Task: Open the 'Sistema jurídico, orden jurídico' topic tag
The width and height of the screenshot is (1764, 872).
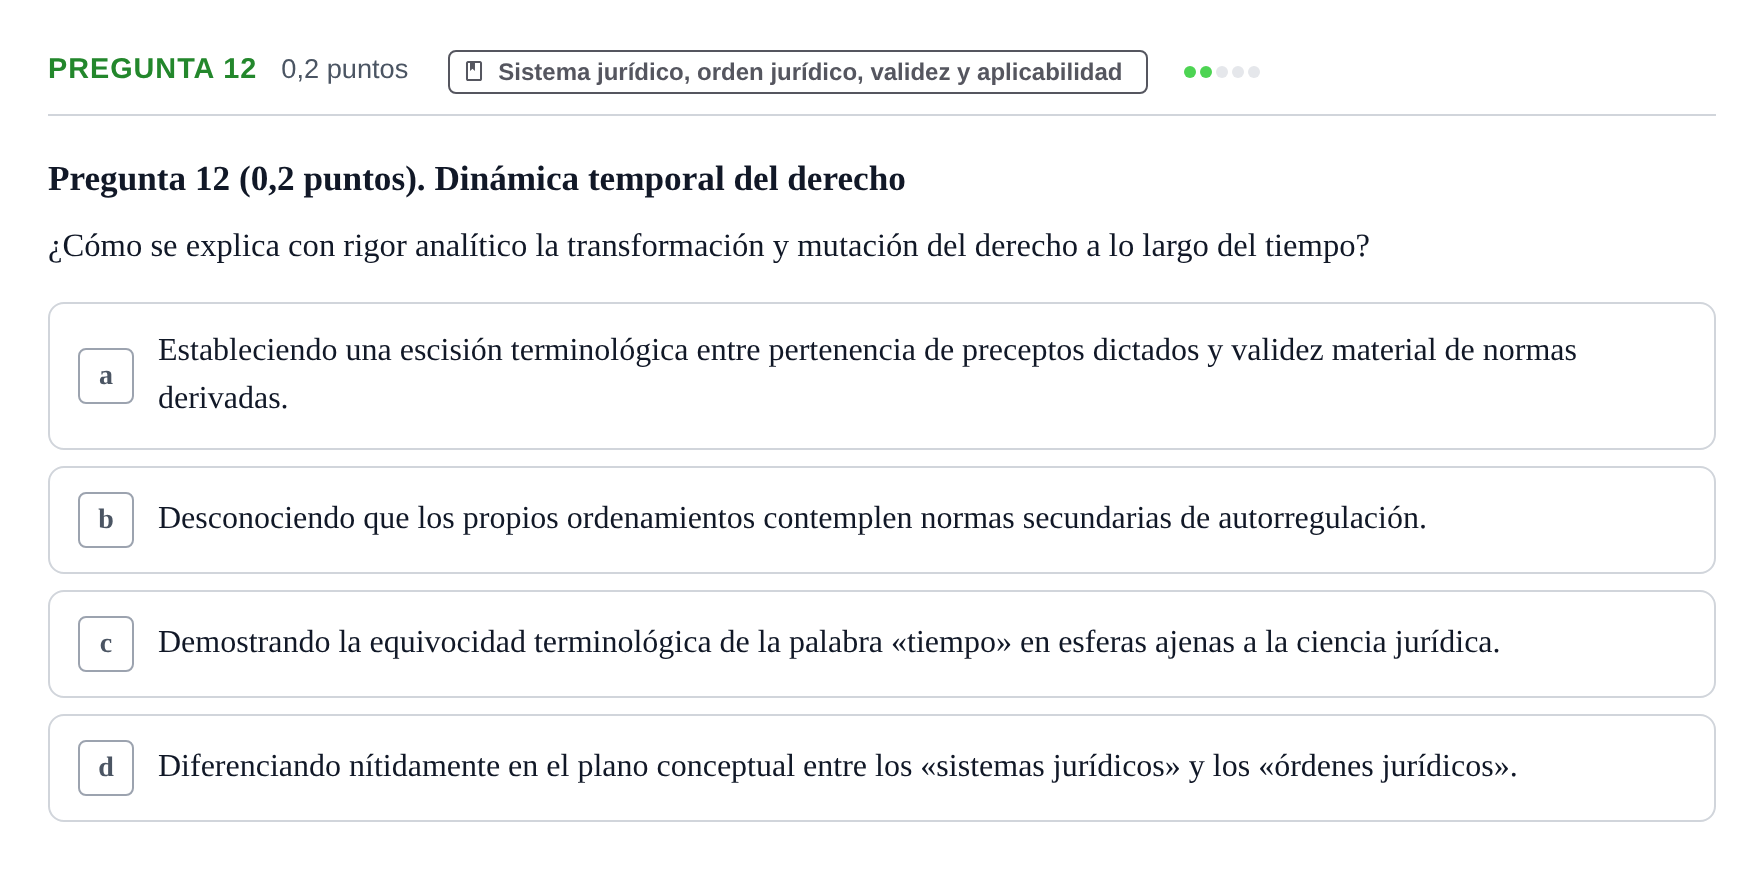Action: point(798,72)
